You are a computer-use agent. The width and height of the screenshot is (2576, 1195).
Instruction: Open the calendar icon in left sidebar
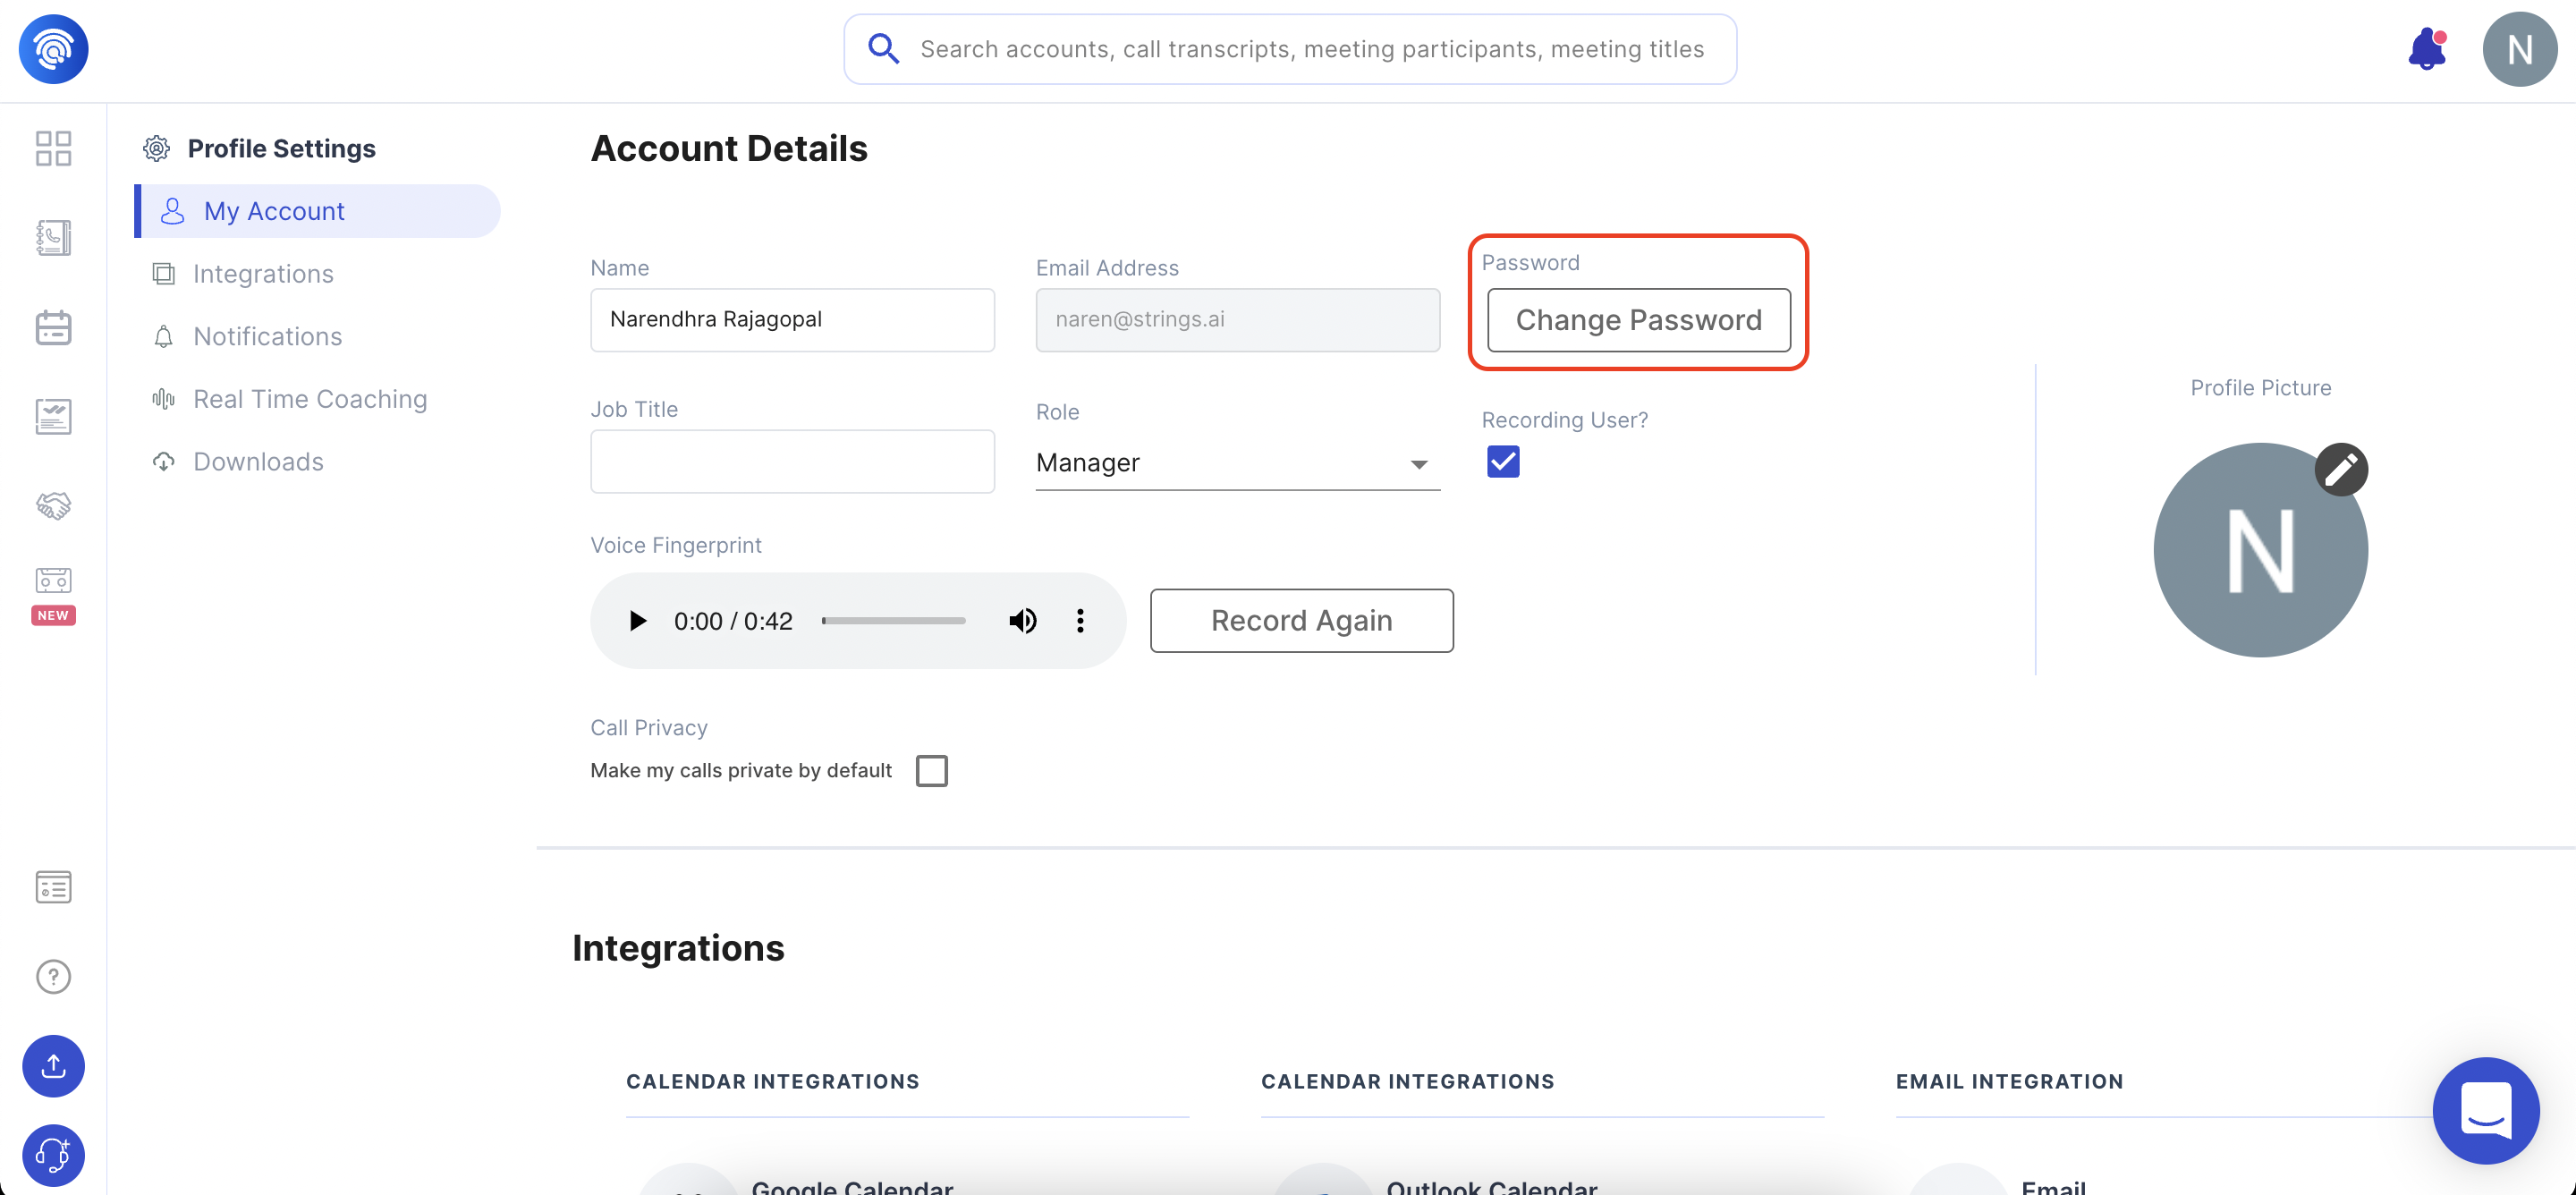tap(53, 327)
